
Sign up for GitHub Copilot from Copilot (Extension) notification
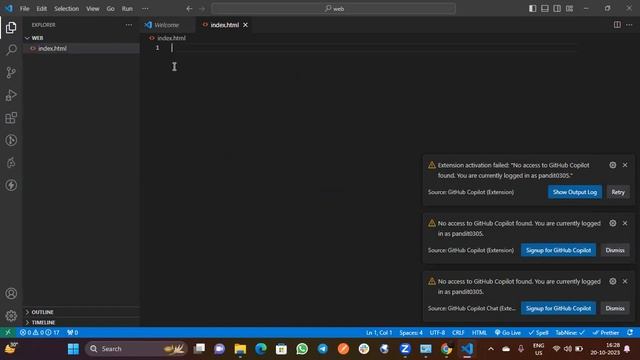(x=558, y=250)
